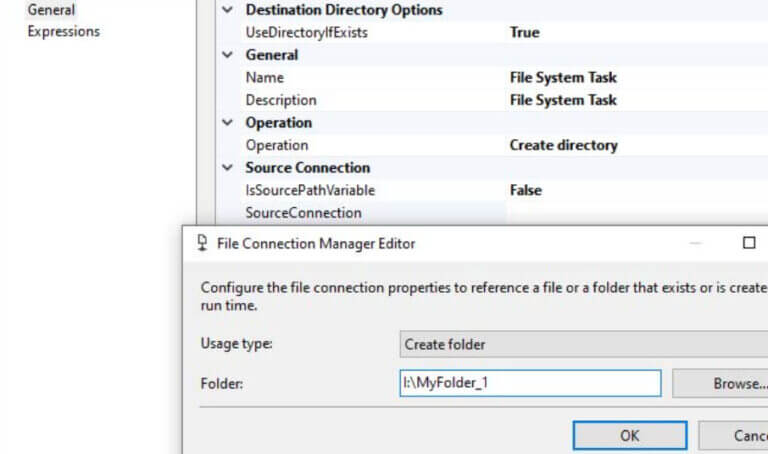Click the empty SourceConnection value cell
768x454 pixels.
click(x=600, y=213)
